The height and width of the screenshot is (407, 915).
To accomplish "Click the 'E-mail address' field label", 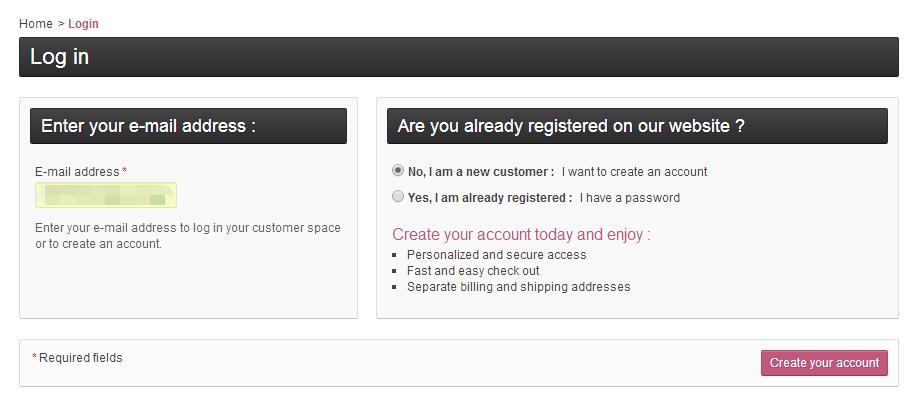I will point(77,172).
